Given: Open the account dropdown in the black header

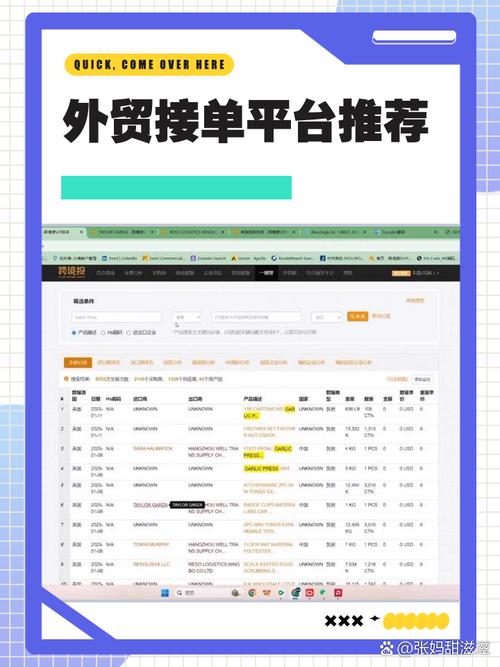Looking at the screenshot, I should pos(425,273).
